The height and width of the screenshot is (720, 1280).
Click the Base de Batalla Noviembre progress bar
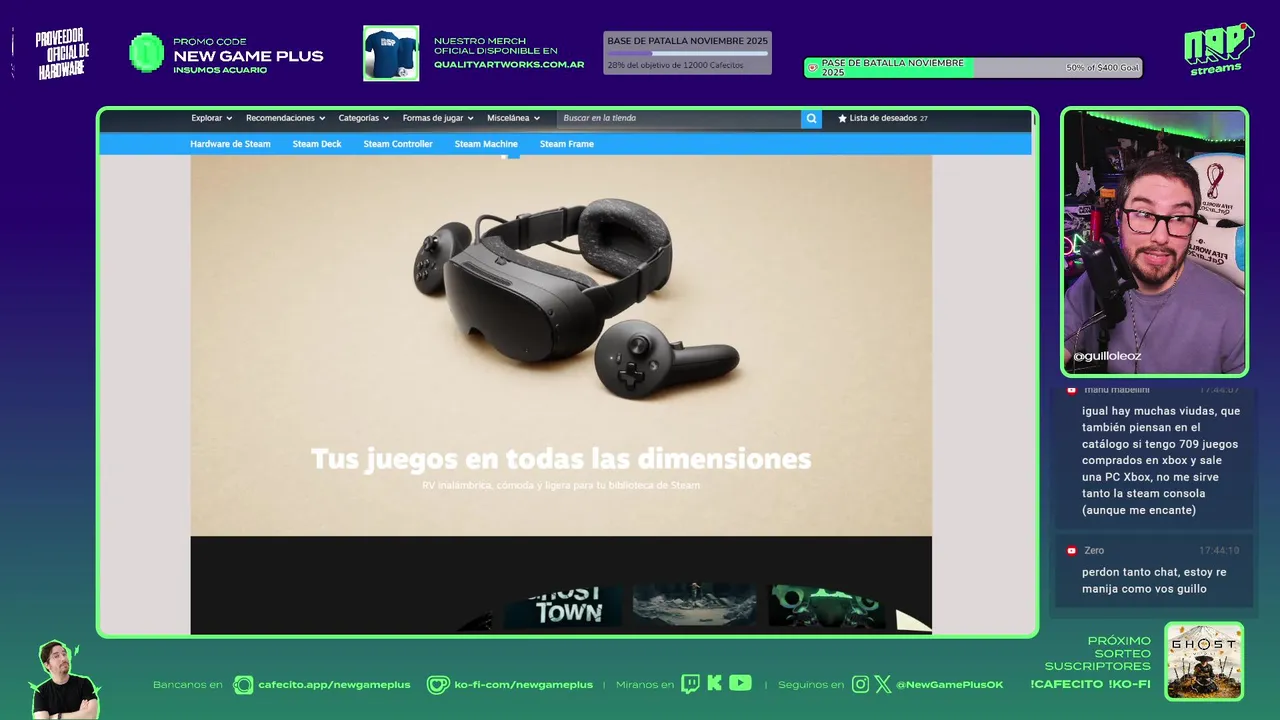click(x=687, y=53)
